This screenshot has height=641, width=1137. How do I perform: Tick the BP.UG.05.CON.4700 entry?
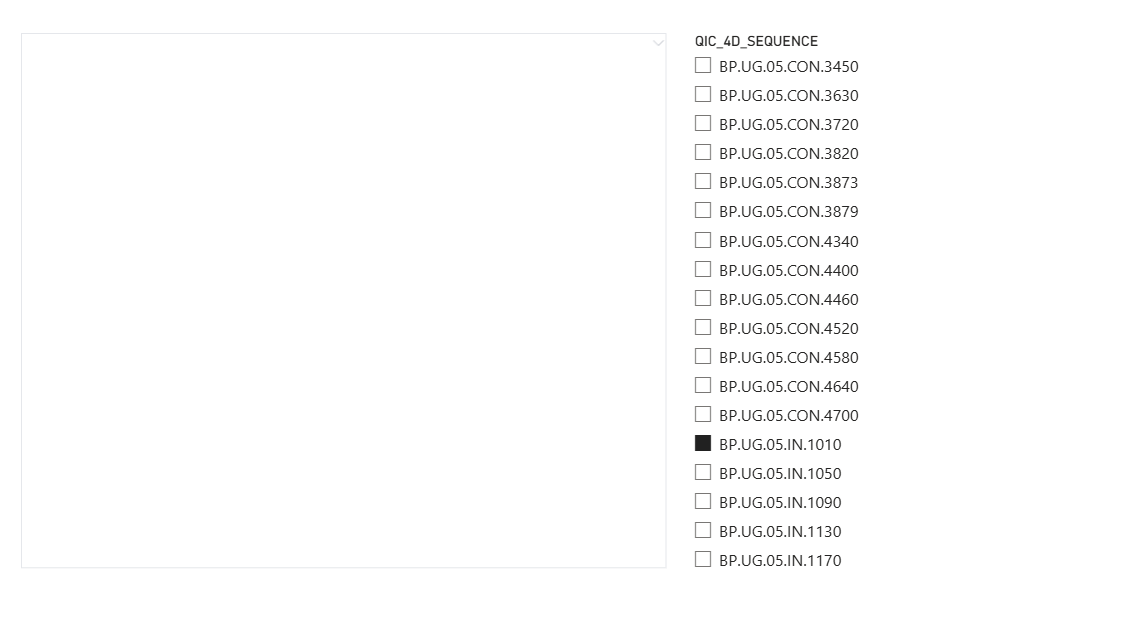(x=703, y=414)
